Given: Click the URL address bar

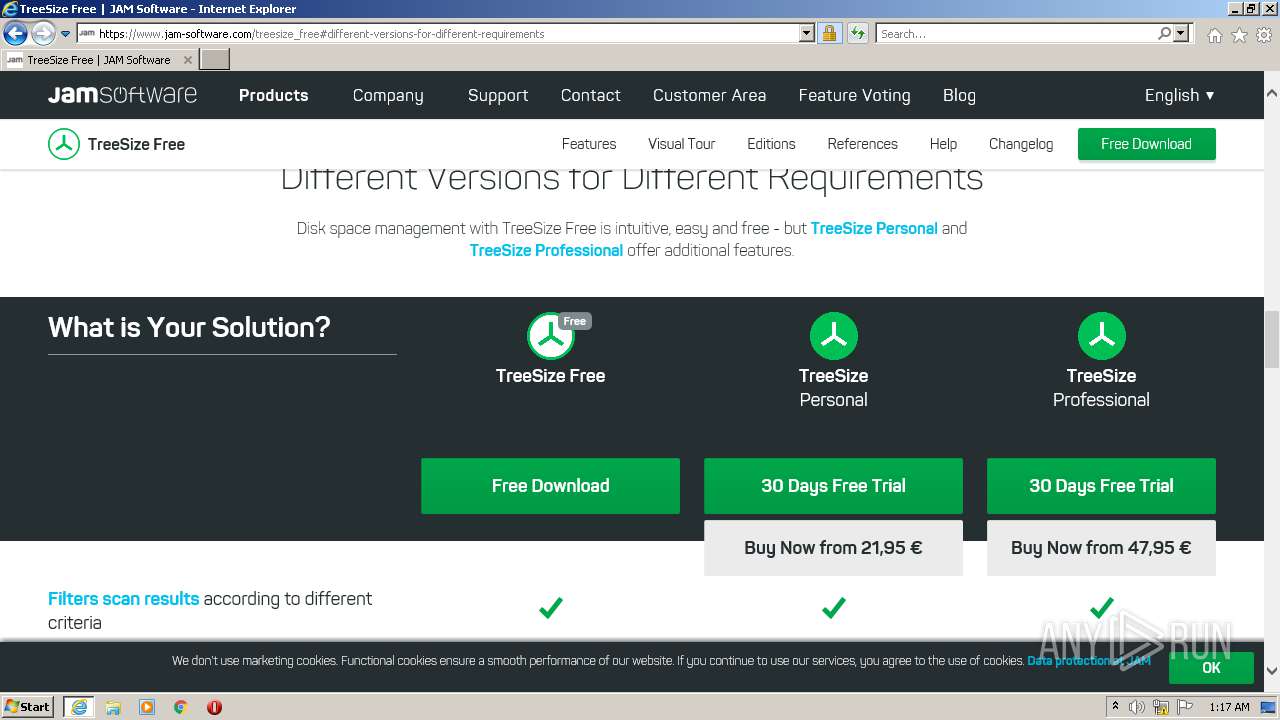Looking at the screenshot, I should [x=438, y=33].
